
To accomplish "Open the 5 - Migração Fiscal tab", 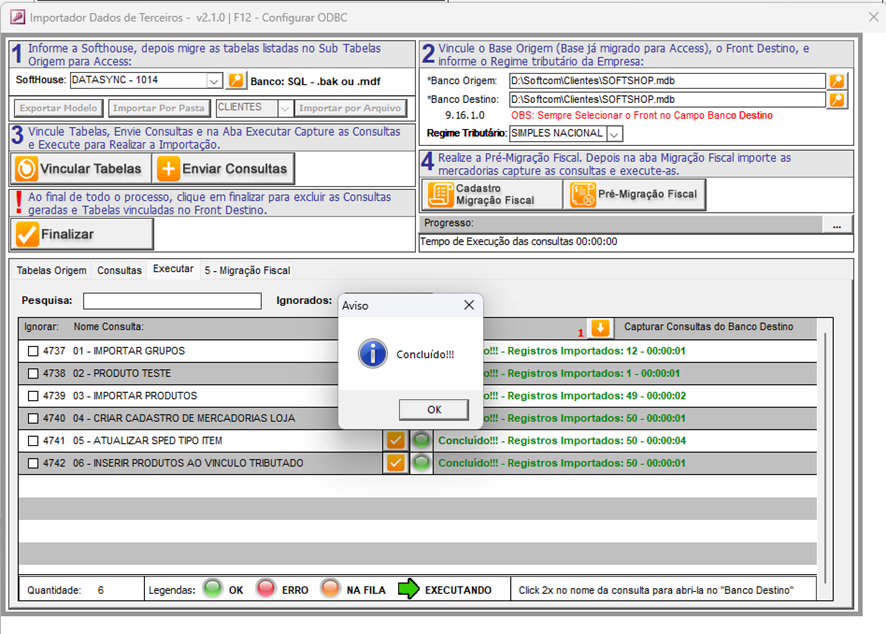I will point(247,270).
